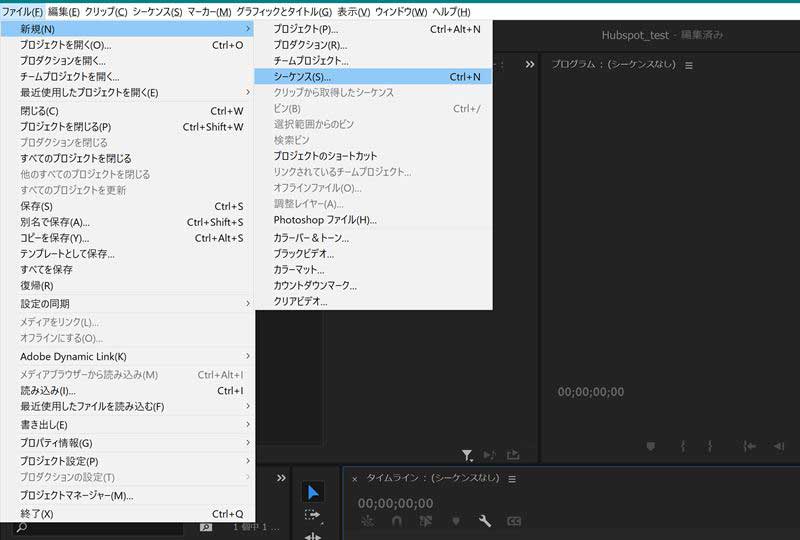
Task: Click the timeline timecode 00;00;00;00
Action: click(395, 503)
